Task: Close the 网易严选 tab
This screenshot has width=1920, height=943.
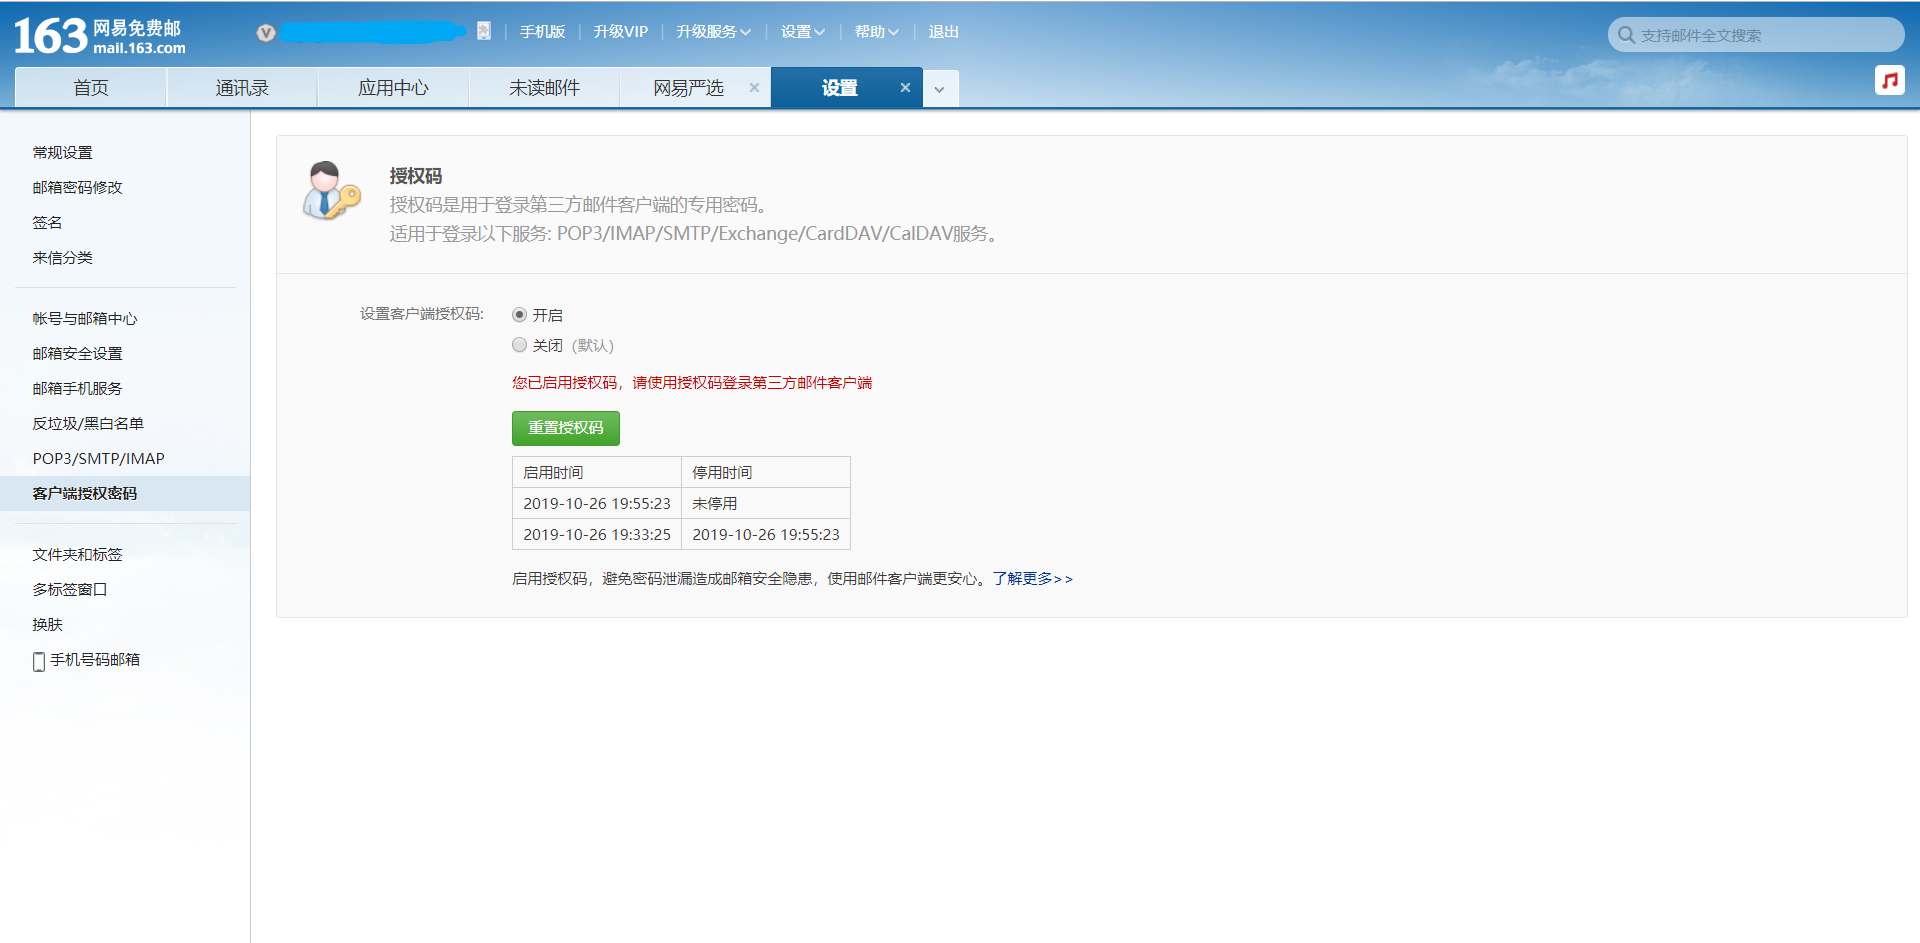Action: 755,87
